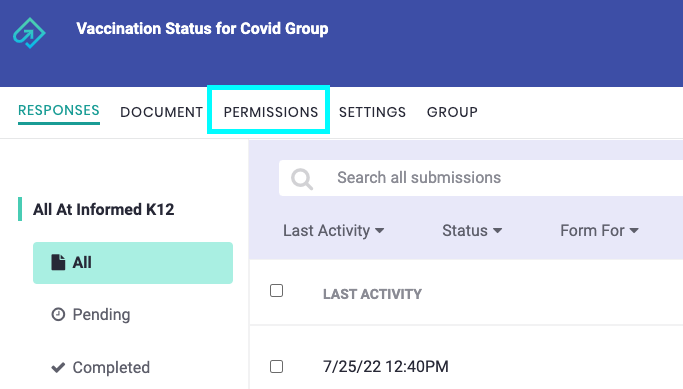Image resolution: width=683 pixels, height=389 pixels.
Task: Open the Form For filter dropdown
Action: (x=599, y=230)
